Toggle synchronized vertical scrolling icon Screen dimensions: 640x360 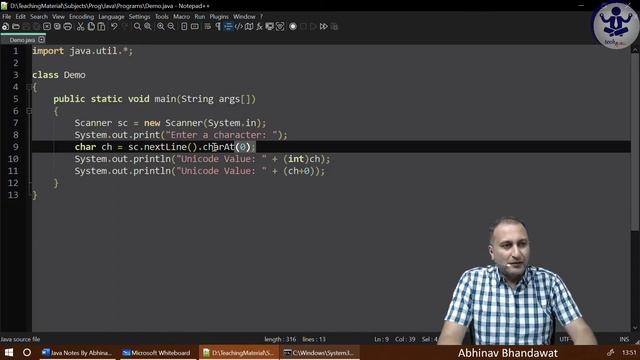pyautogui.click(x=184, y=27)
